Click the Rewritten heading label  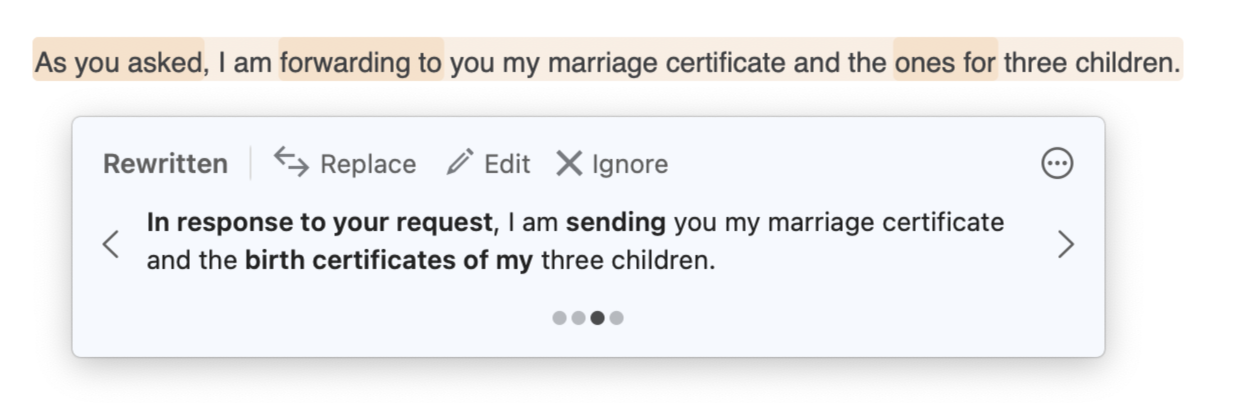(x=165, y=164)
